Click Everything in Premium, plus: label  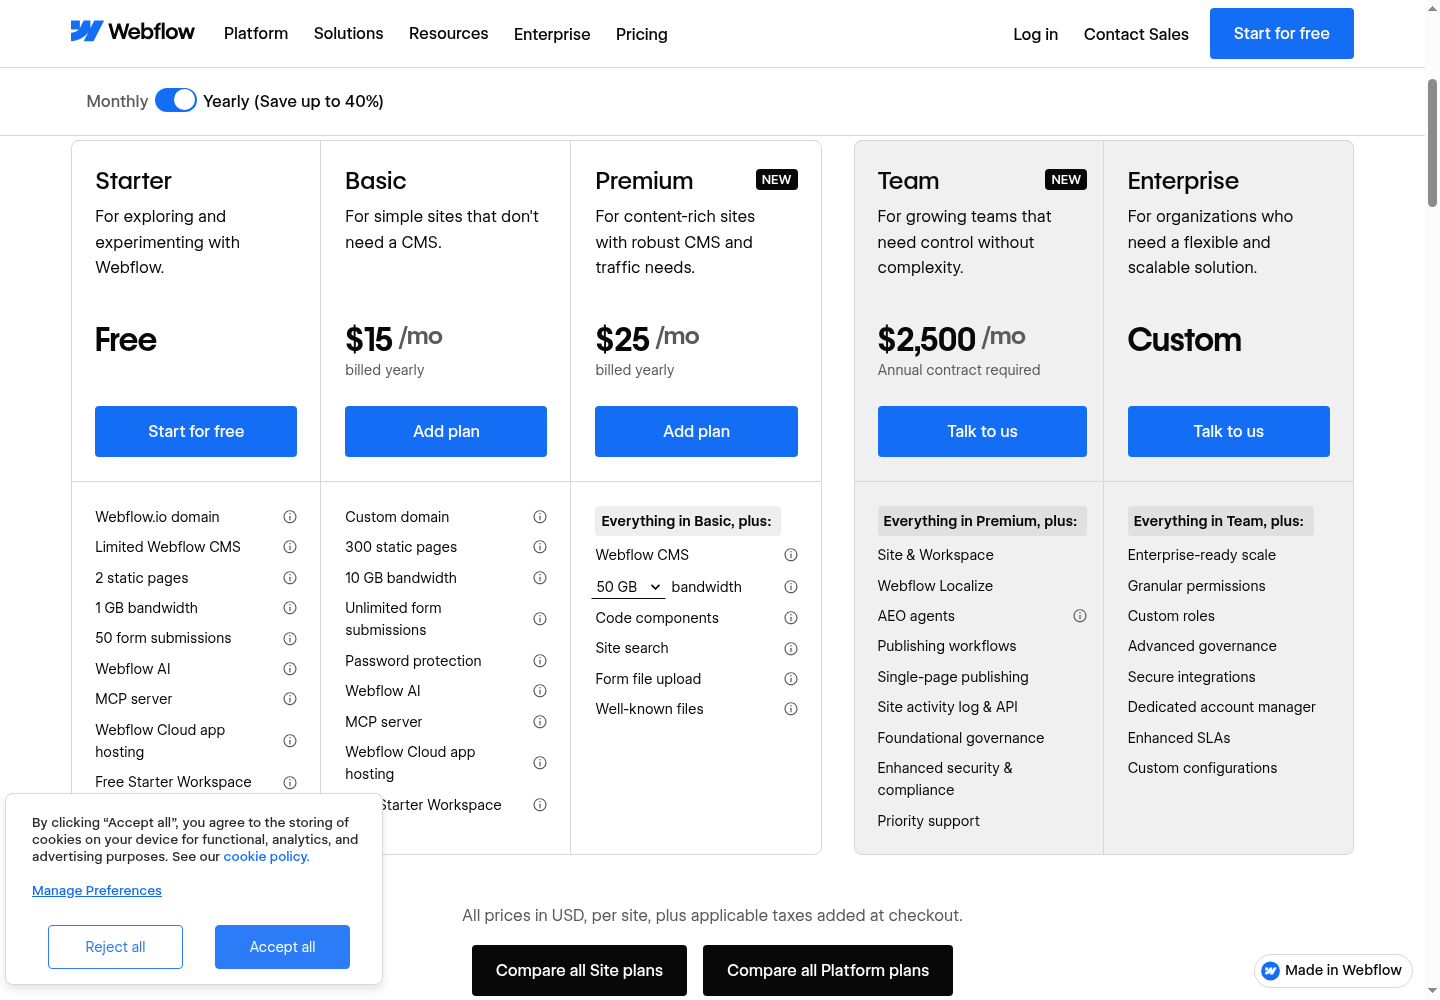pos(980,521)
